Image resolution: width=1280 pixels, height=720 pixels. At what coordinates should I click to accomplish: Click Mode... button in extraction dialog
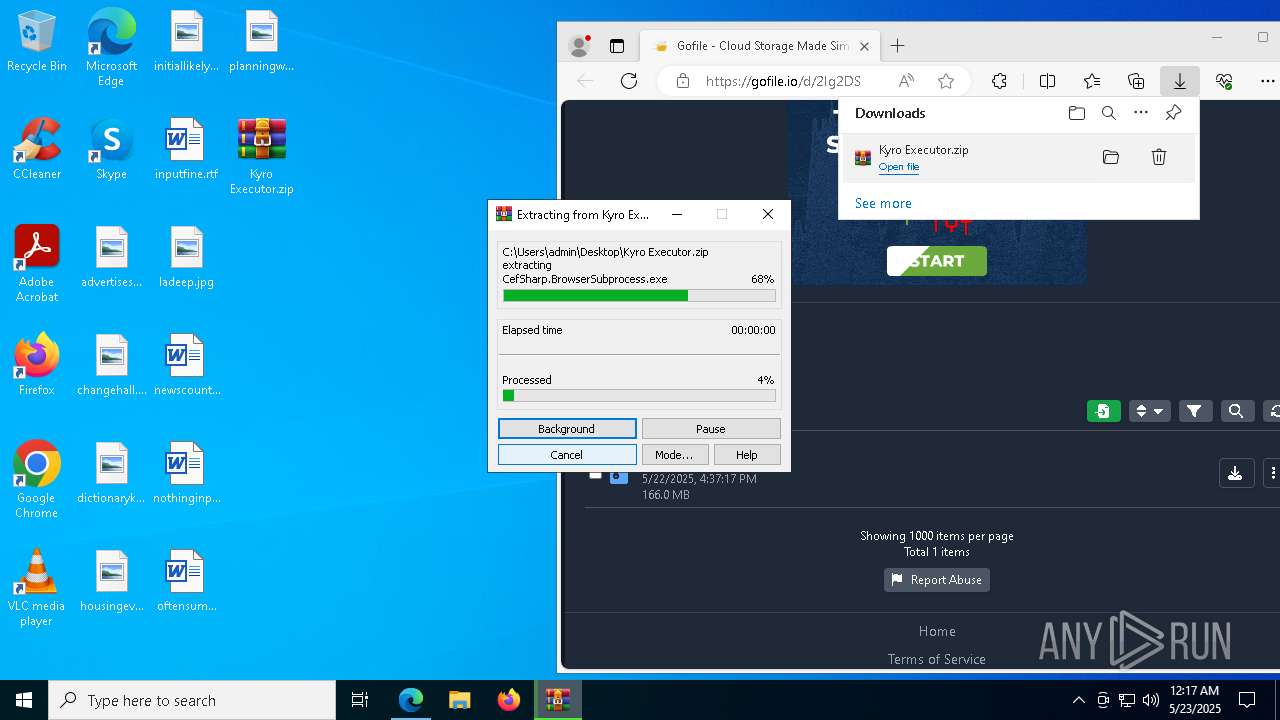point(674,455)
